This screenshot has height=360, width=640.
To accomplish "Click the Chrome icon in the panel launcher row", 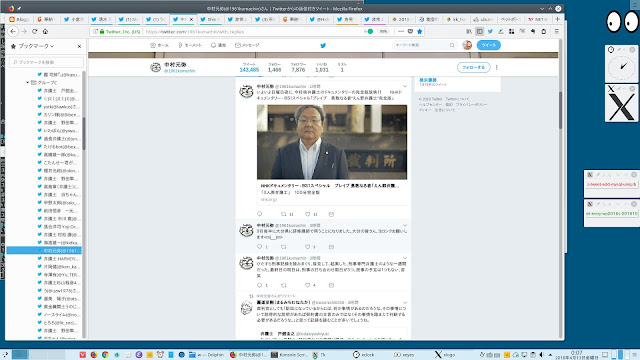I will point(105,355).
